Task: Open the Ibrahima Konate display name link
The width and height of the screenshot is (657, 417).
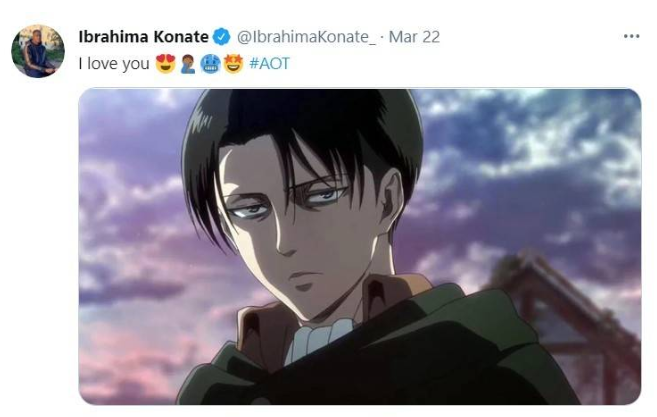Action: point(143,37)
